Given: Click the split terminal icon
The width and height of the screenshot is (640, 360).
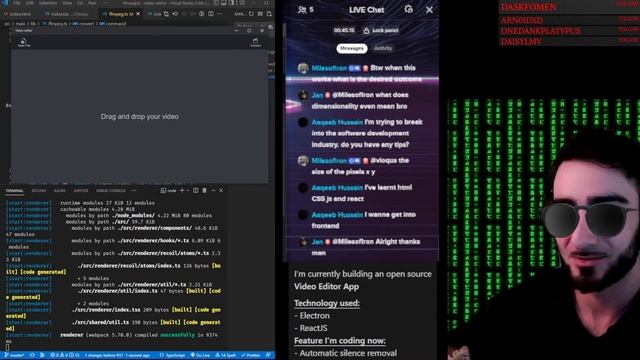Looking at the screenshot, I should click(x=196, y=191).
